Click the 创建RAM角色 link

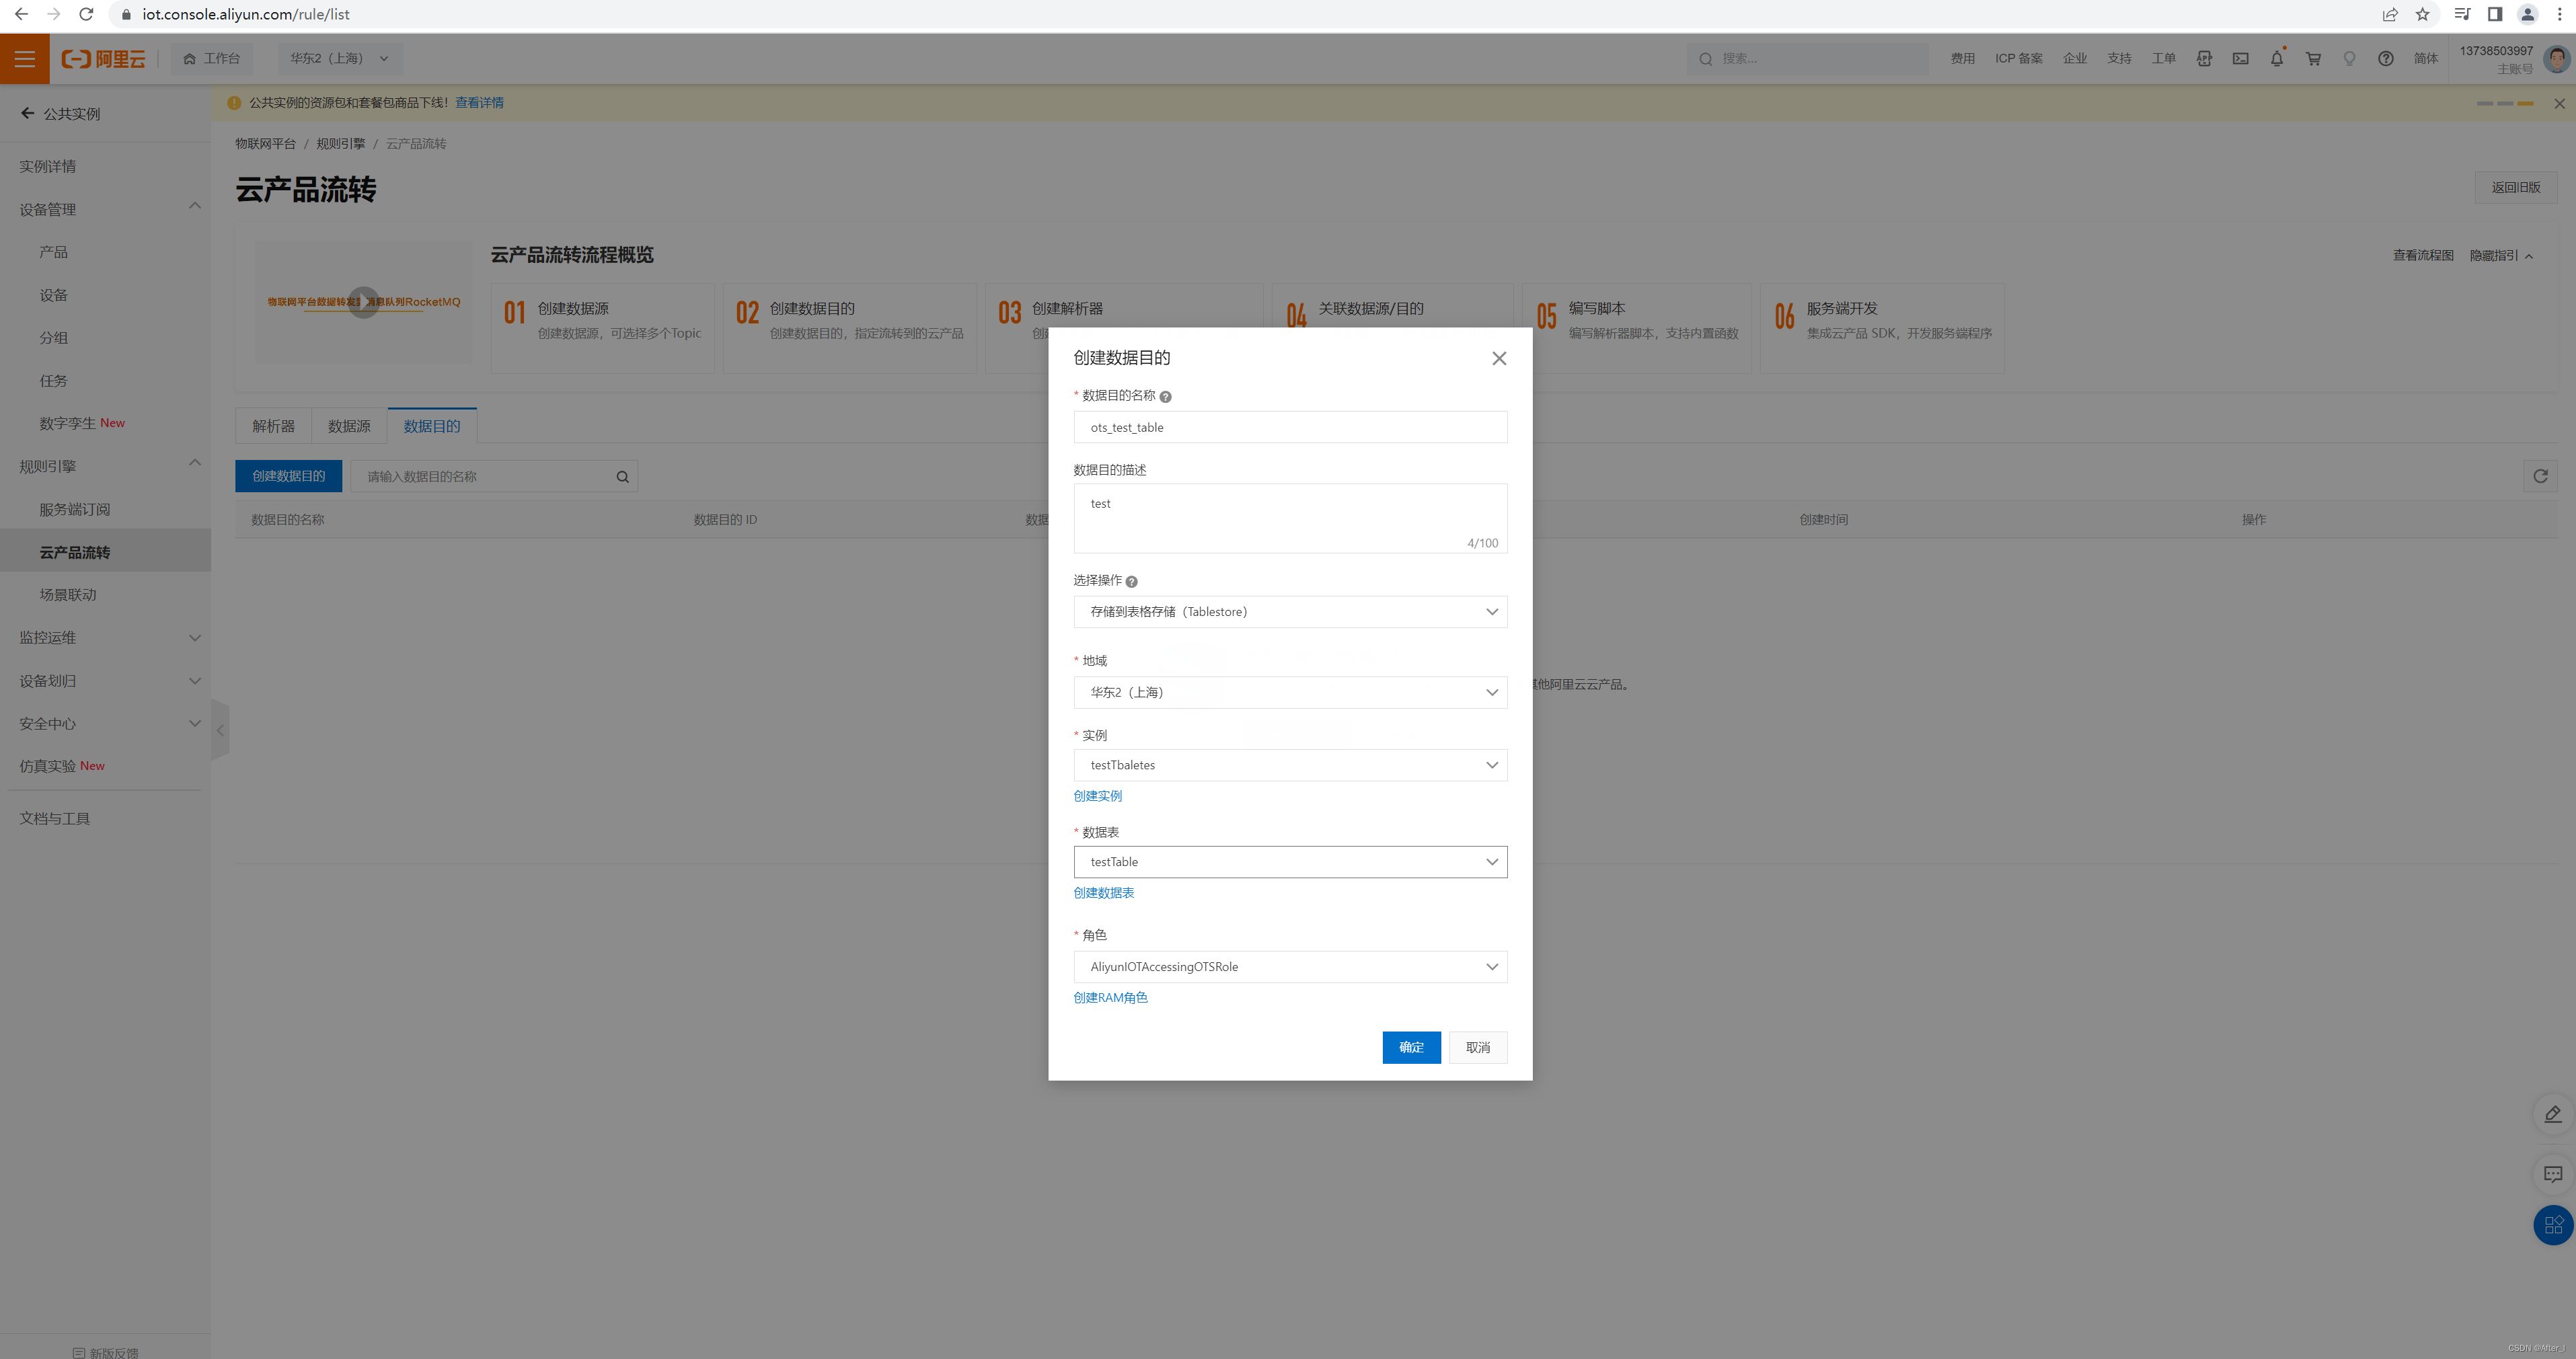click(x=1109, y=998)
